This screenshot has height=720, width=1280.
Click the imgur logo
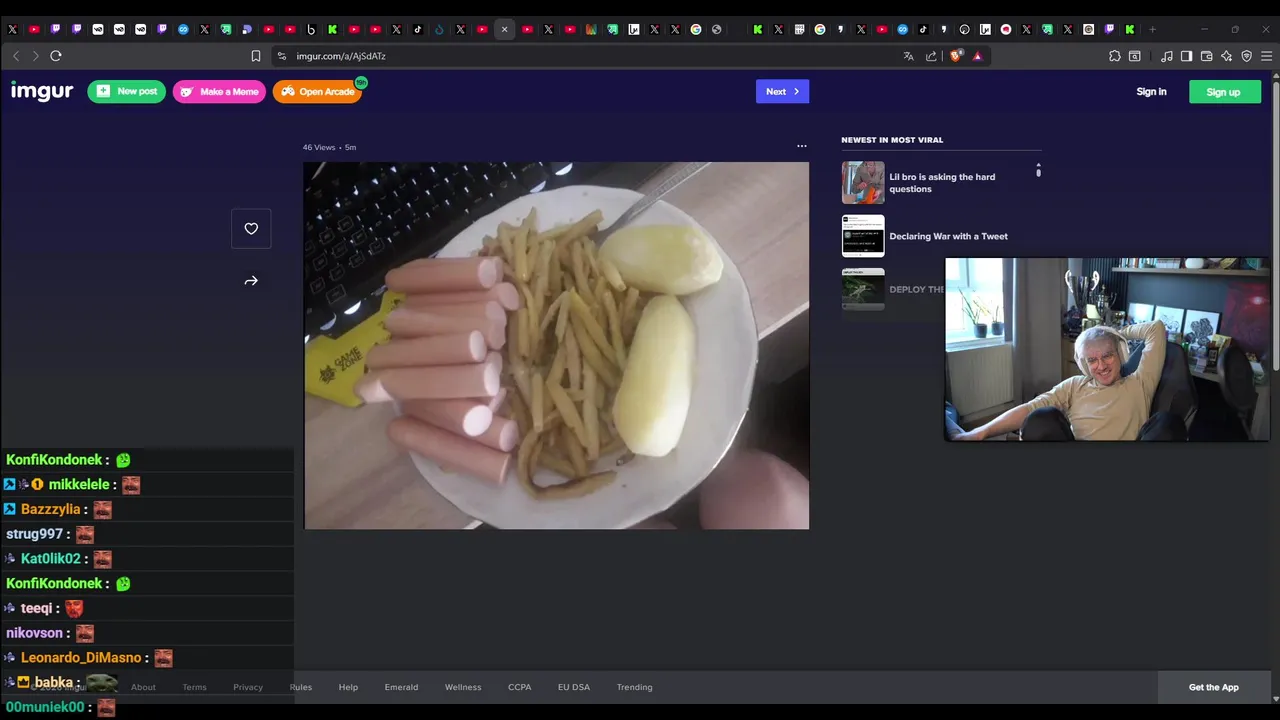point(42,91)
